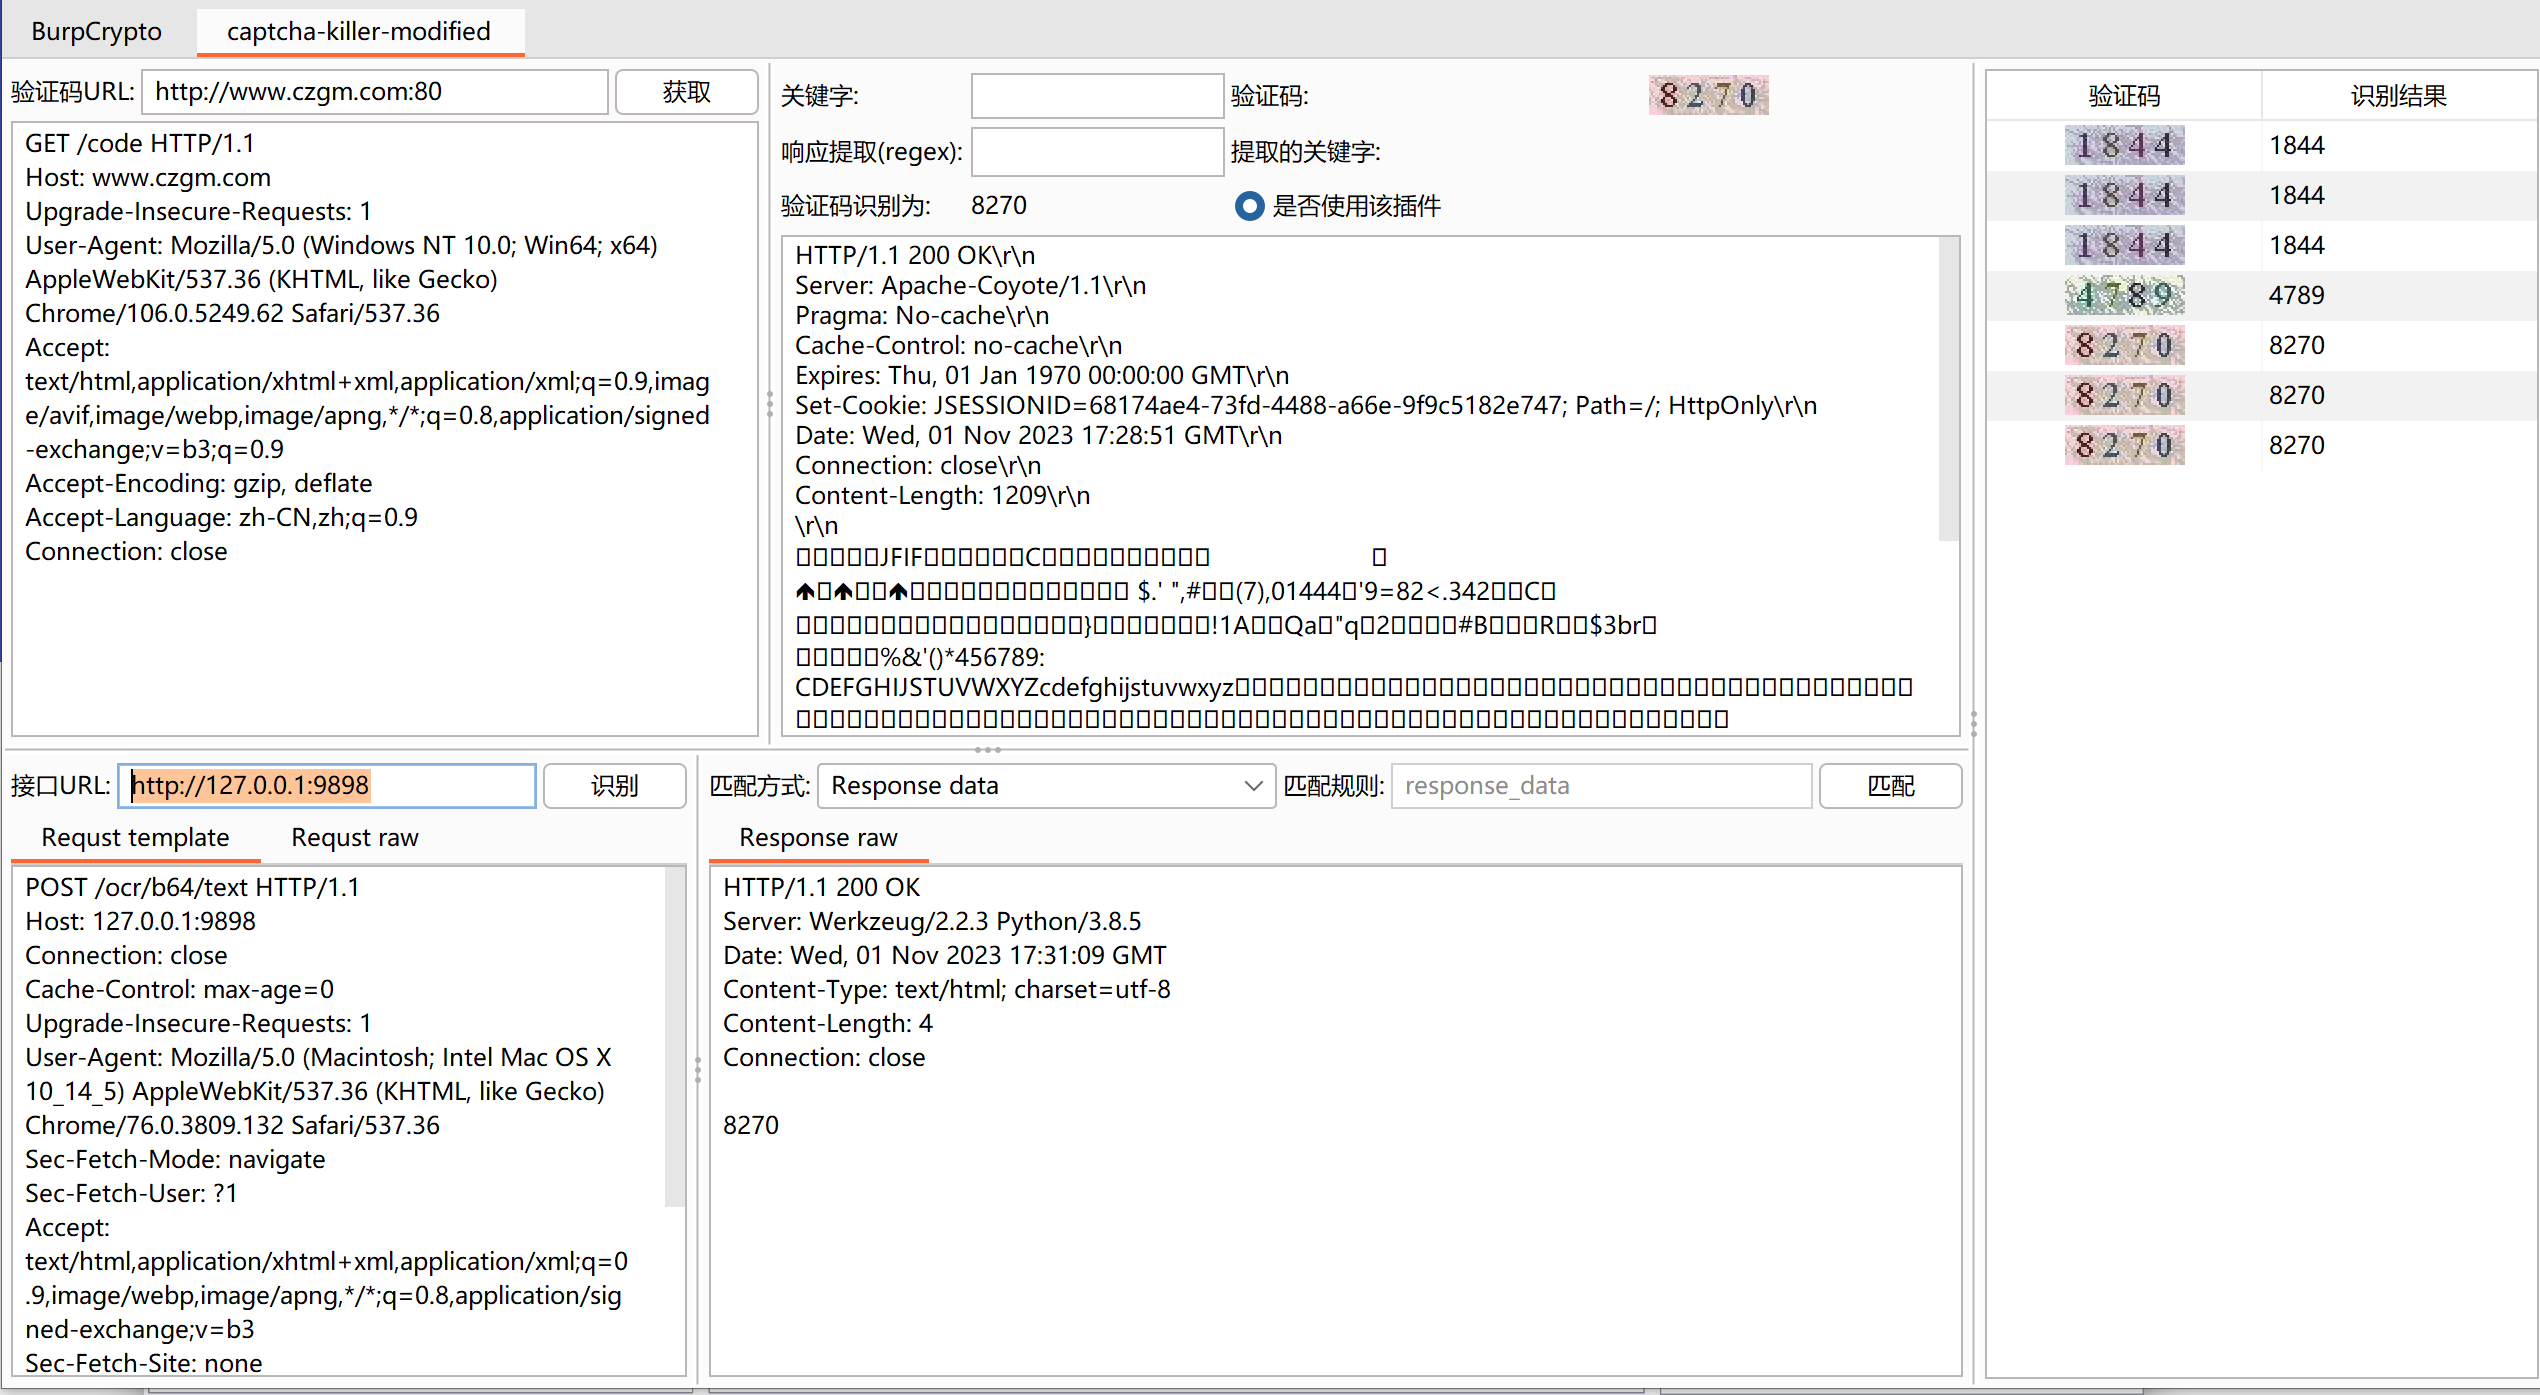Viewport: 2540px width, 1395px height.
Task: Click the captcha response panel vertical scrollbar
Action: coord(1948,390)
